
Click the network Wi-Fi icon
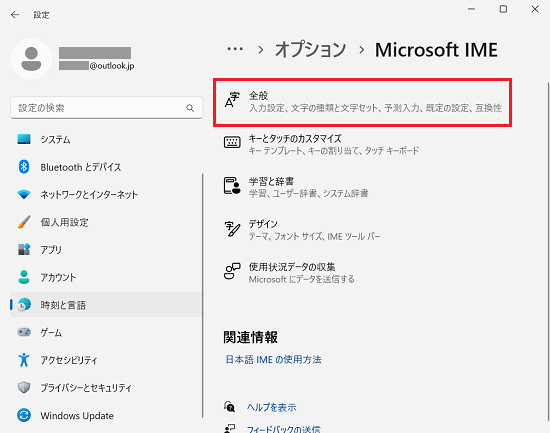pos(24,194)
